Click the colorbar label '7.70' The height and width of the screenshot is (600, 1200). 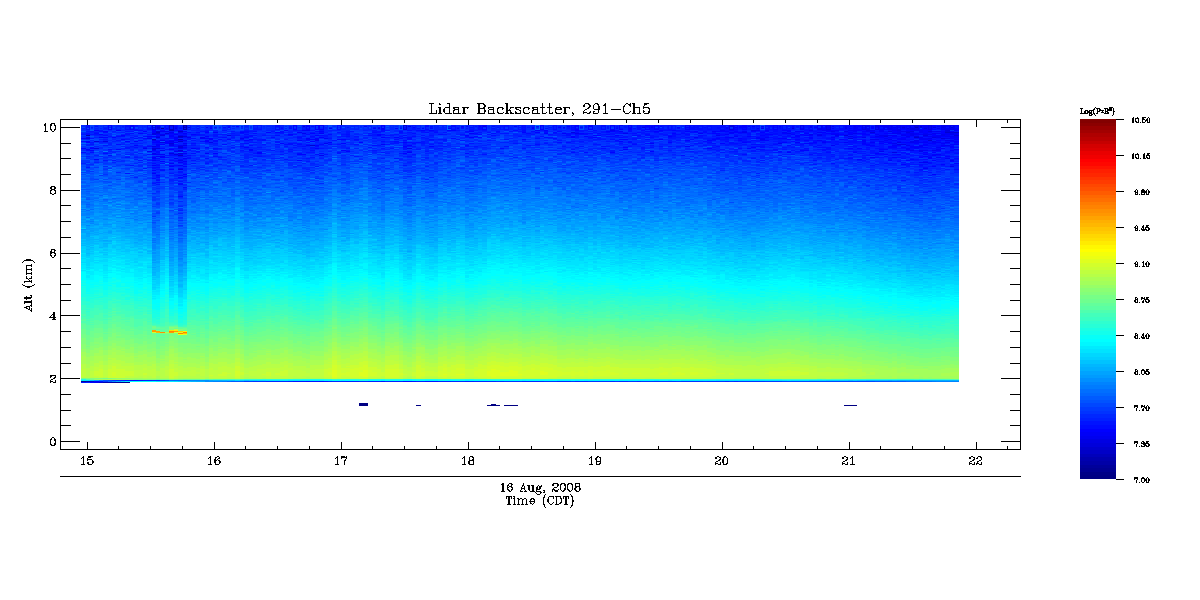click(x=1141, y=408)
